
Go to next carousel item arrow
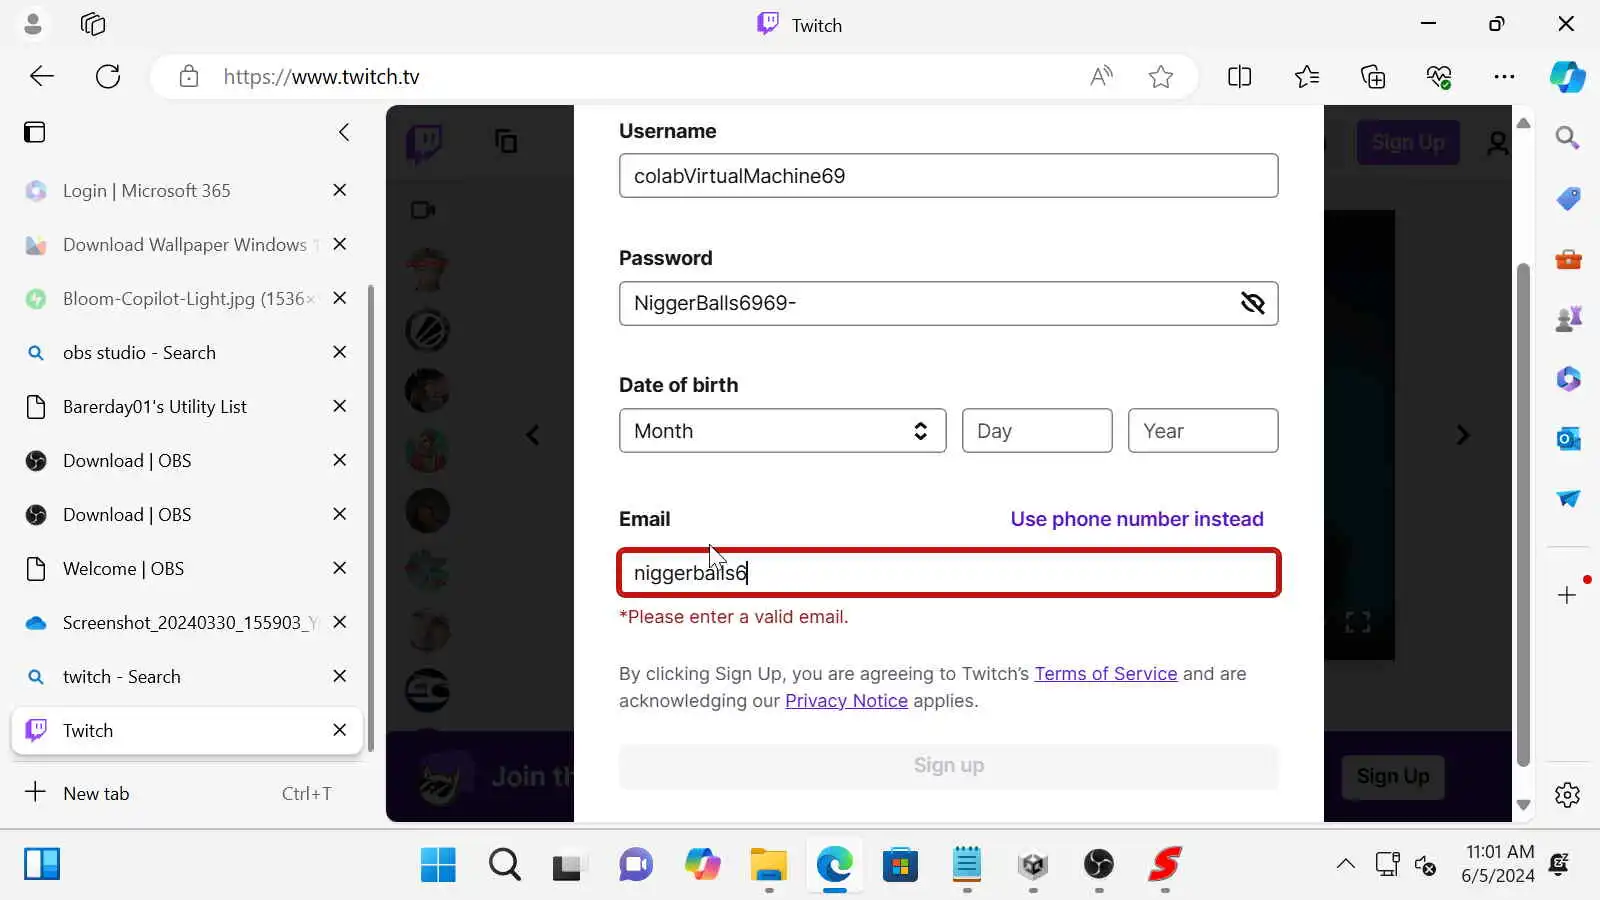1463,435
